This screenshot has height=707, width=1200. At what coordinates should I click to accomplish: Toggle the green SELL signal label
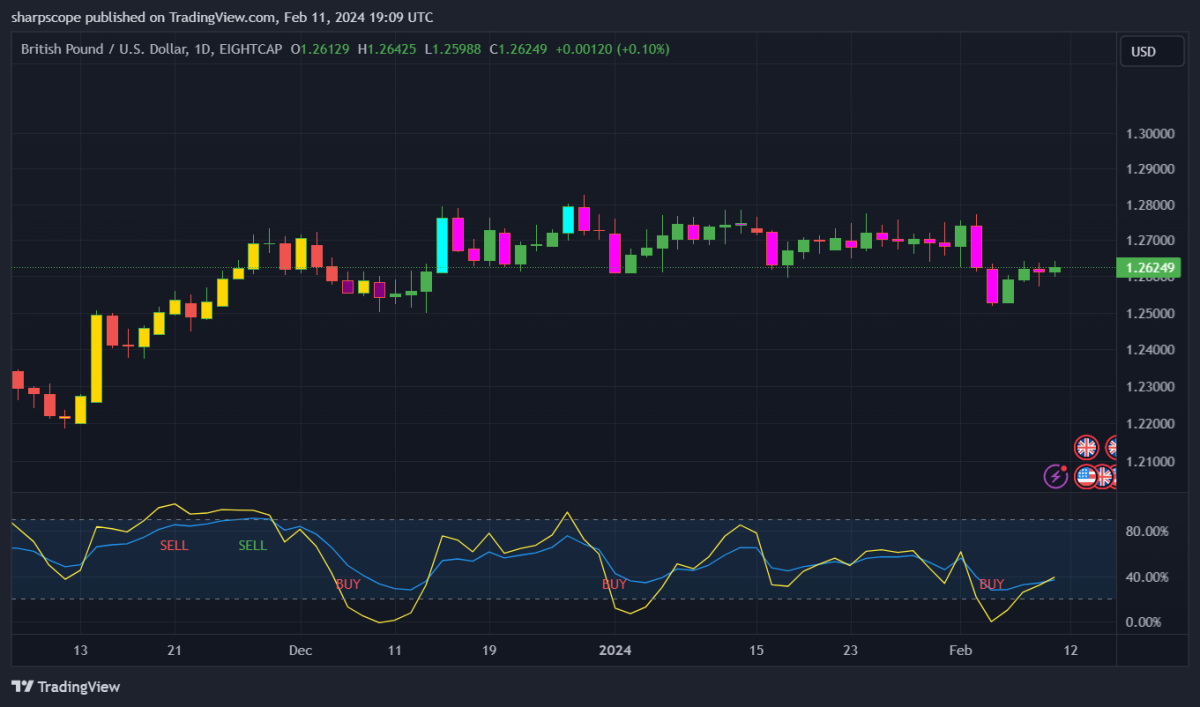point(252,546)
